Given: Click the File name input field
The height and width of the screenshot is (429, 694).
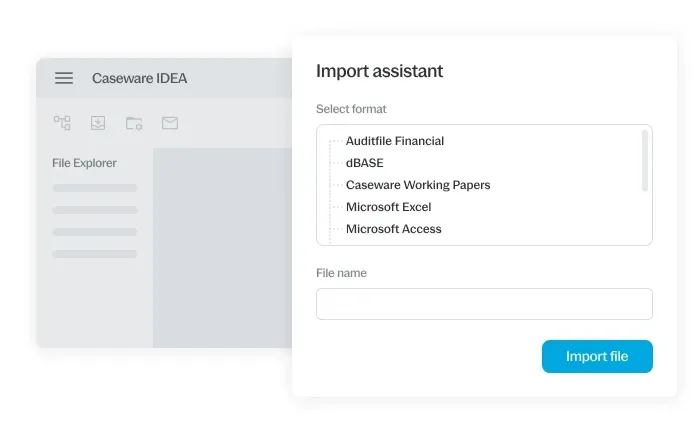Looking at the screenshot, I should coord(484,304).
